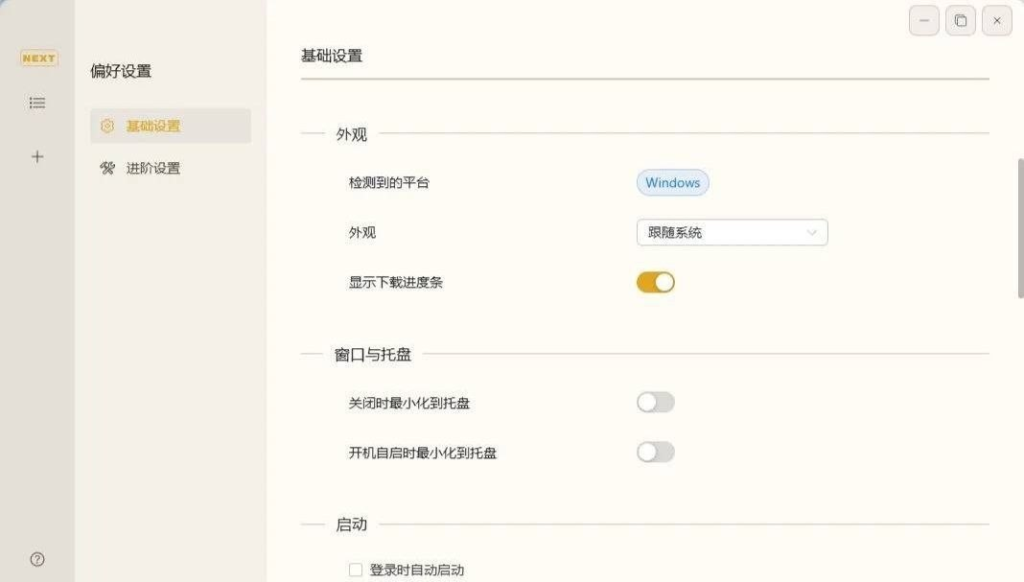The width and height of the screenshot is (1024, 582).
Task: Click the plus icon to add a download
Action: tap(37, 156)
